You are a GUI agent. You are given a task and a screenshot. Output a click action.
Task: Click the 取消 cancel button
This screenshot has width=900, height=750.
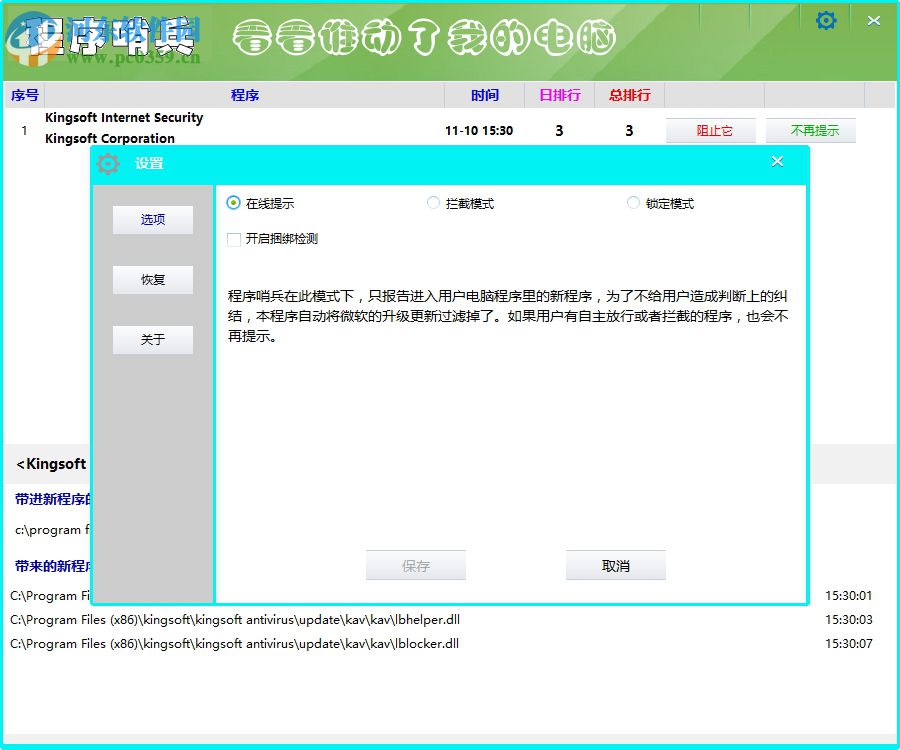(616, 565)
